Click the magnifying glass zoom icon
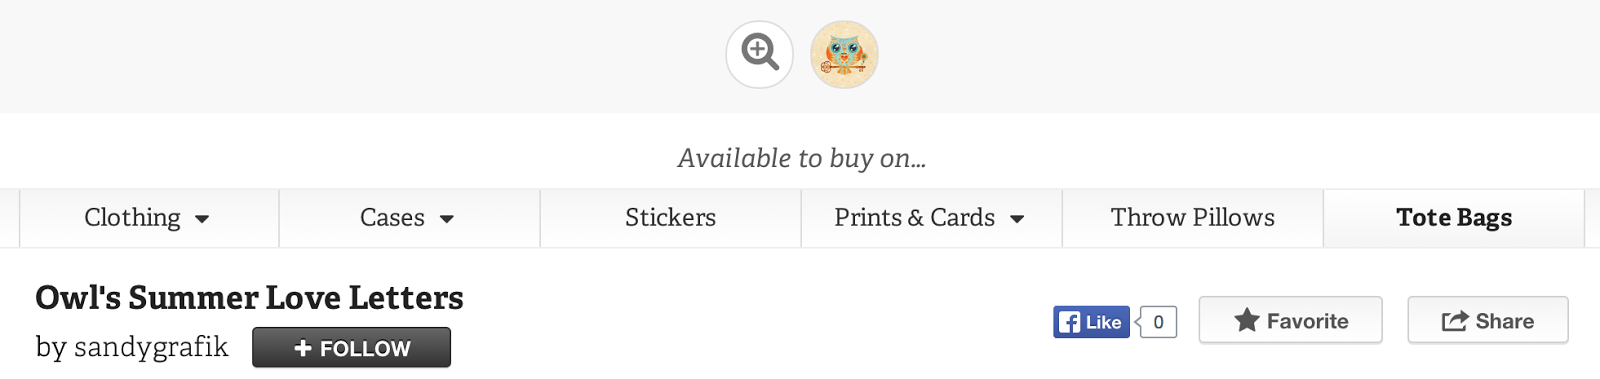The height and width of the screenshot is (379, 1600). click(760, 54)
